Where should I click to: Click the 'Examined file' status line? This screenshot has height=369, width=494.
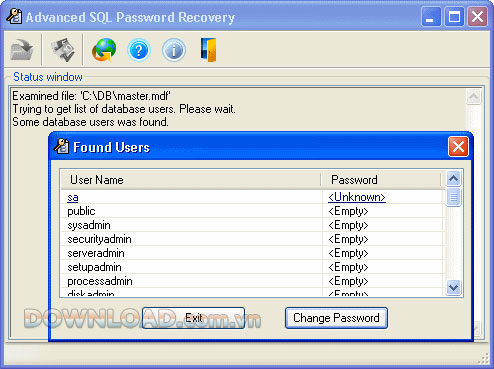pos(91,96)
